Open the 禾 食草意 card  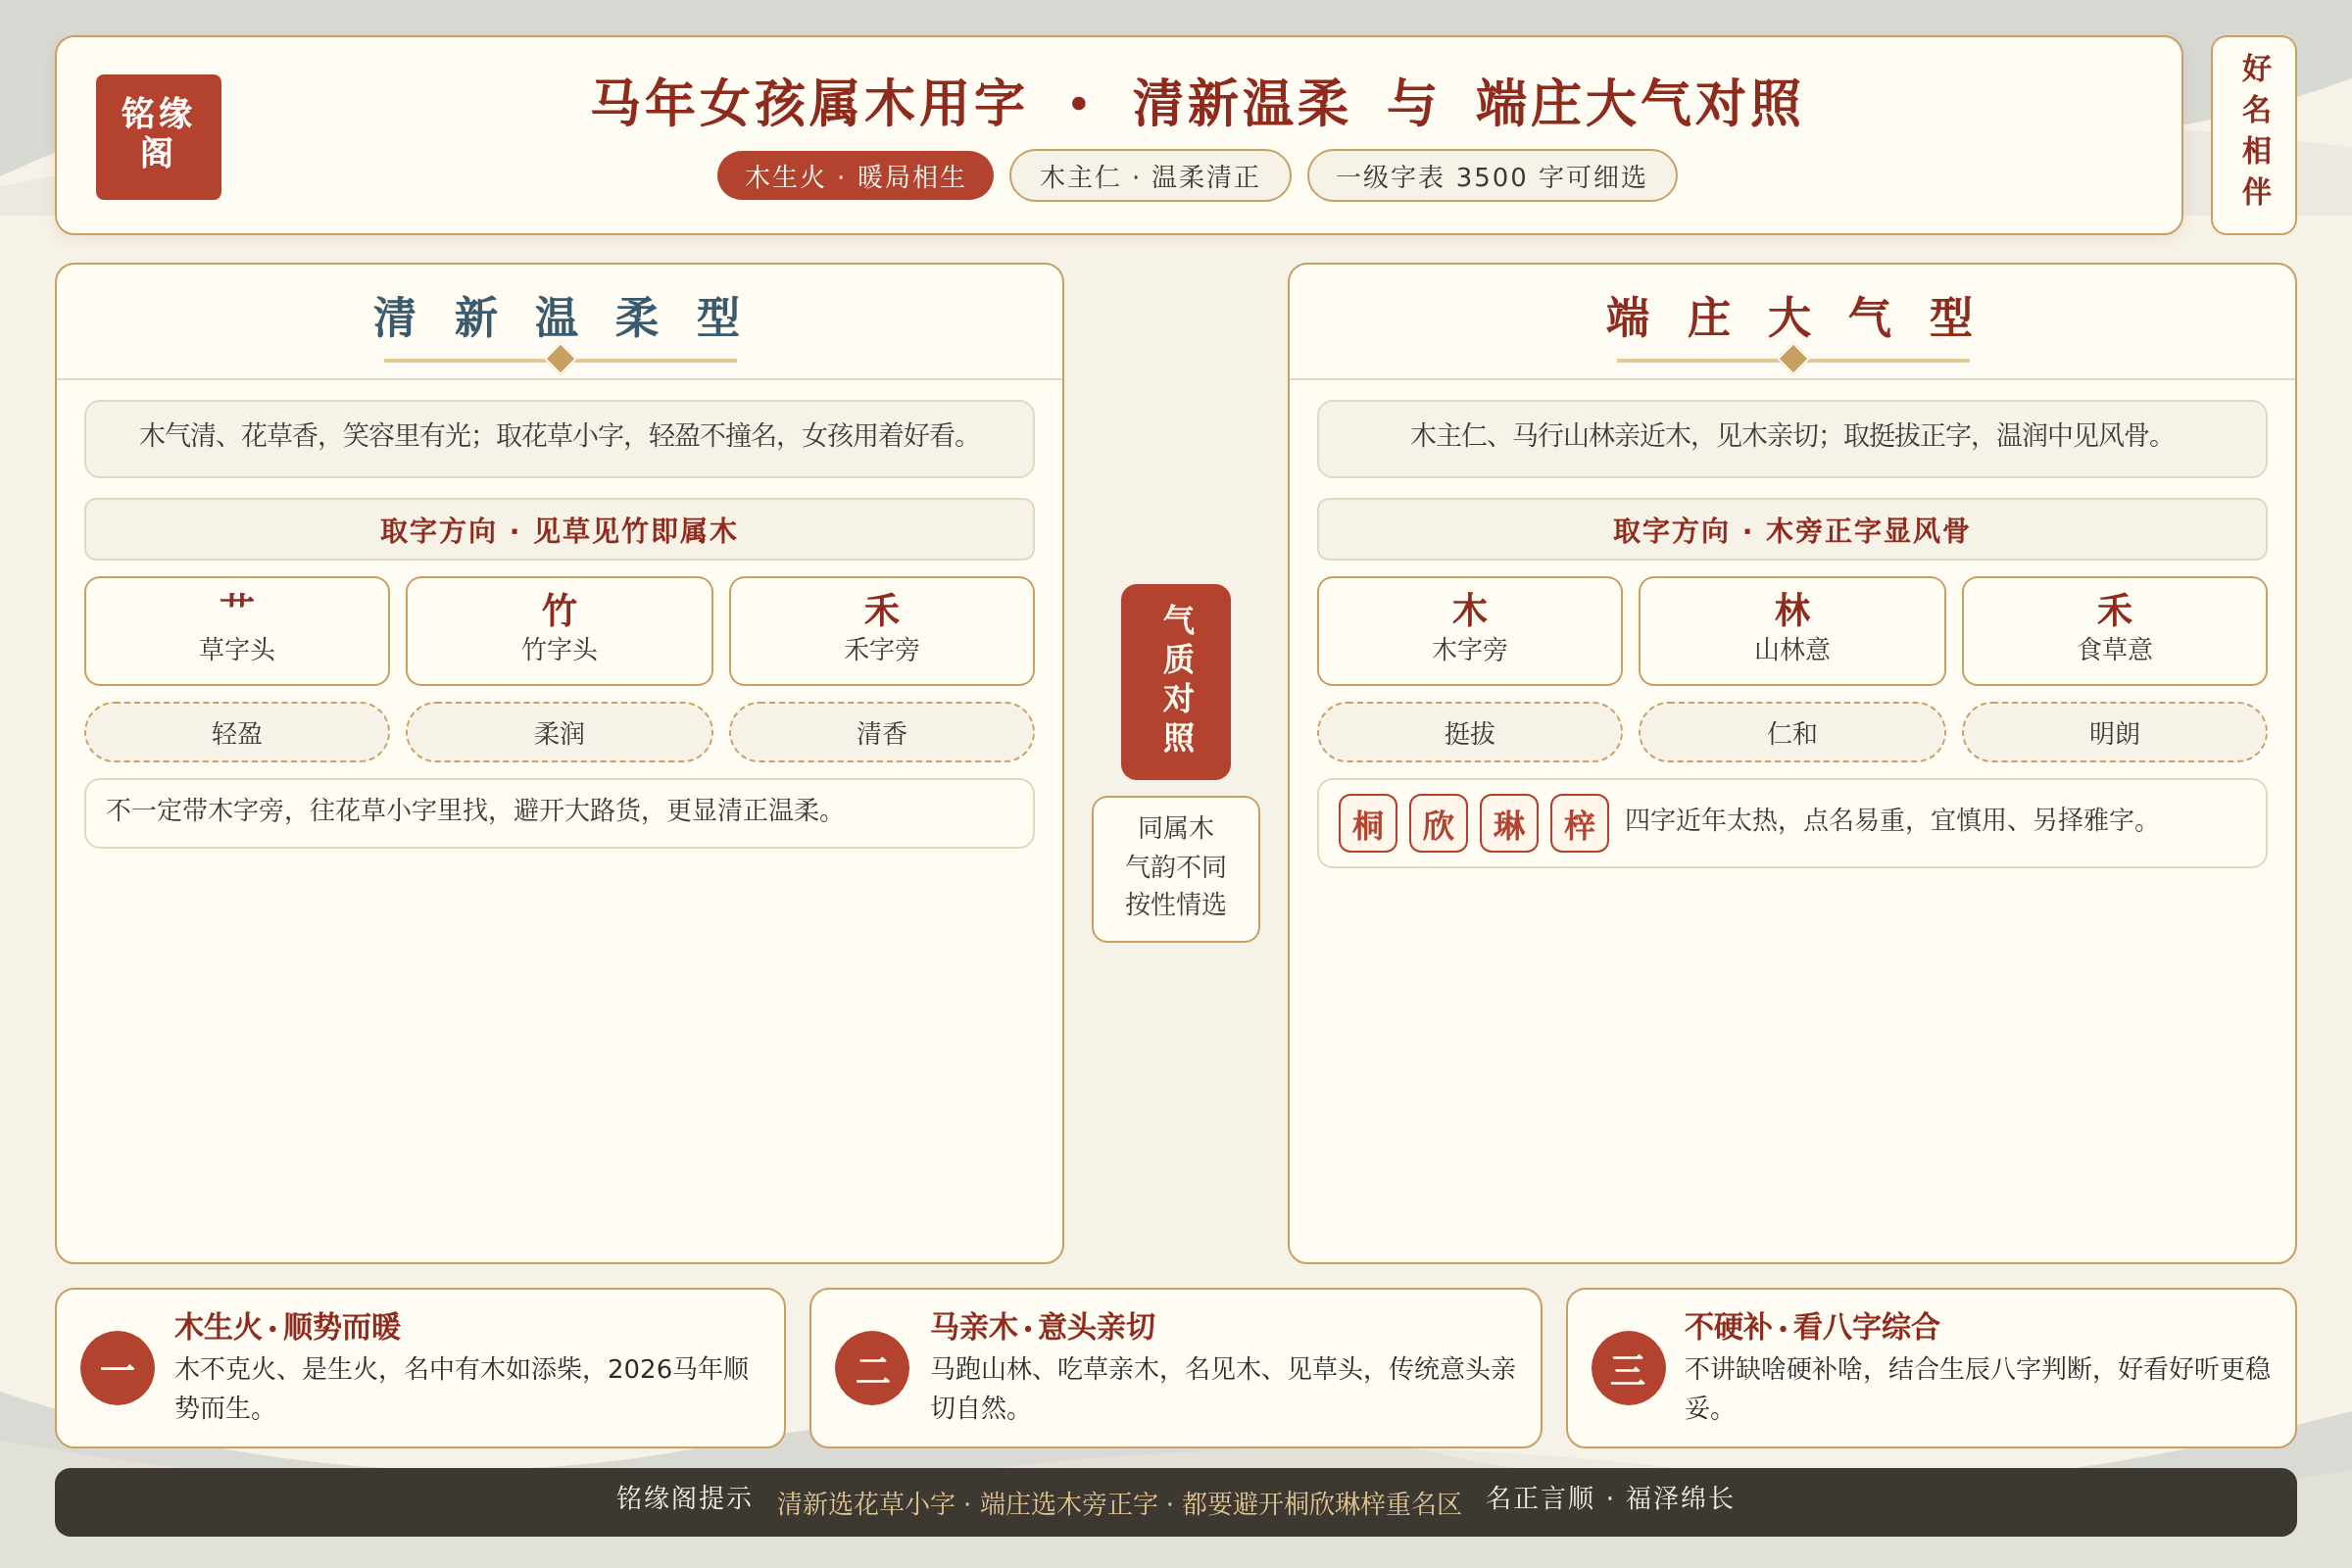[x=2114, y=631]
